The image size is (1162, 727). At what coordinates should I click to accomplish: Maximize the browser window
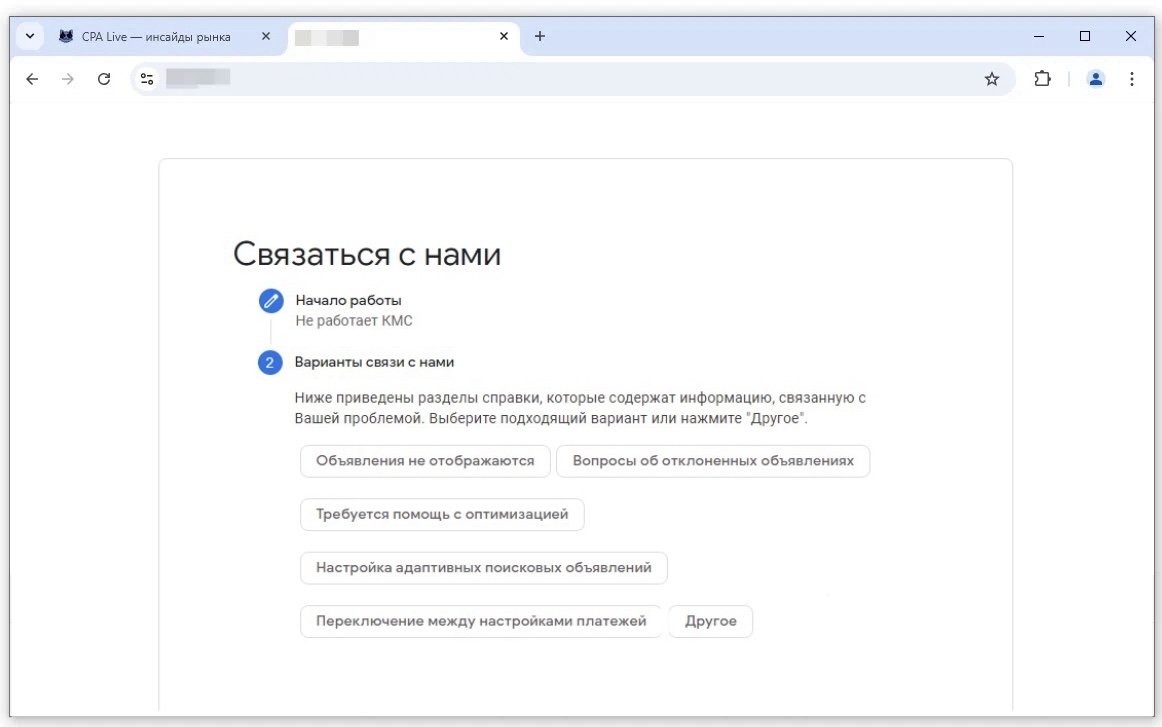point(1085,36)
